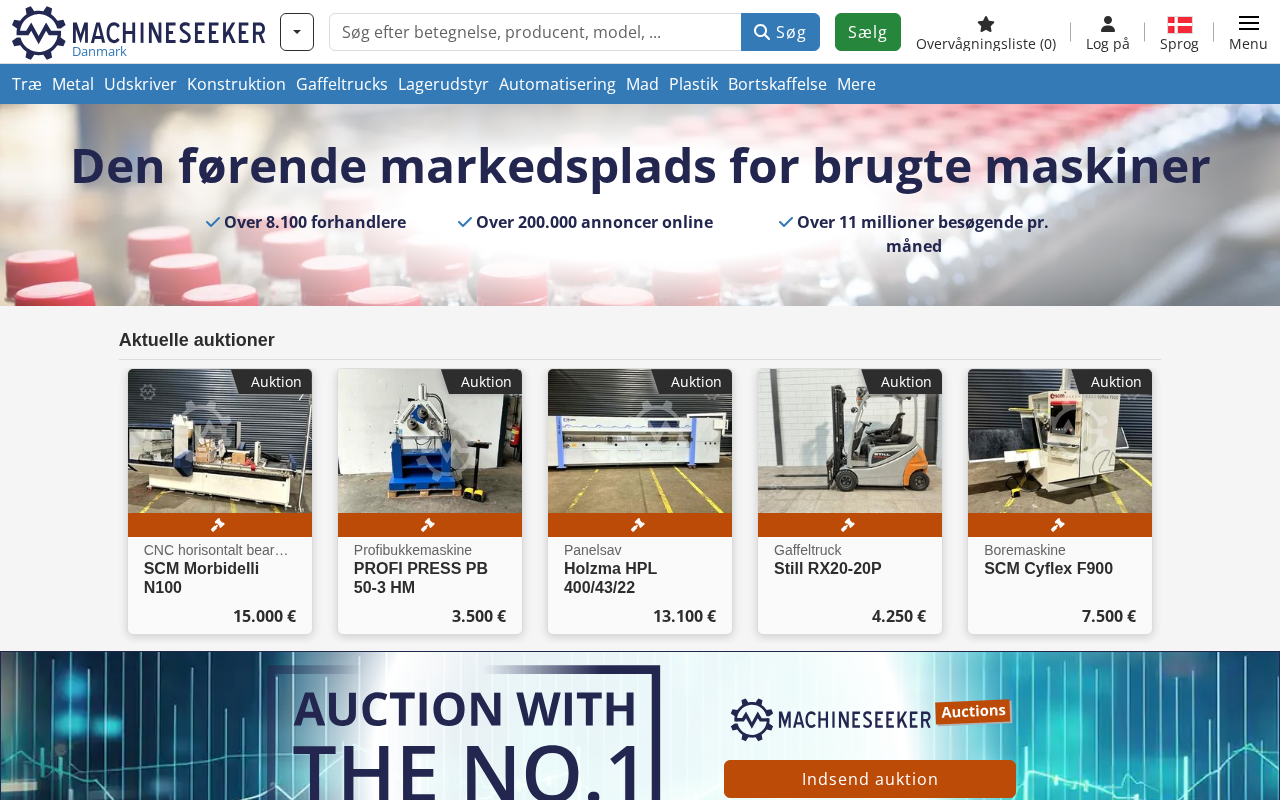Click the gavel icon under SCM Morbidelli
The image size is (1280, 800).
click(x=218, y=525)
